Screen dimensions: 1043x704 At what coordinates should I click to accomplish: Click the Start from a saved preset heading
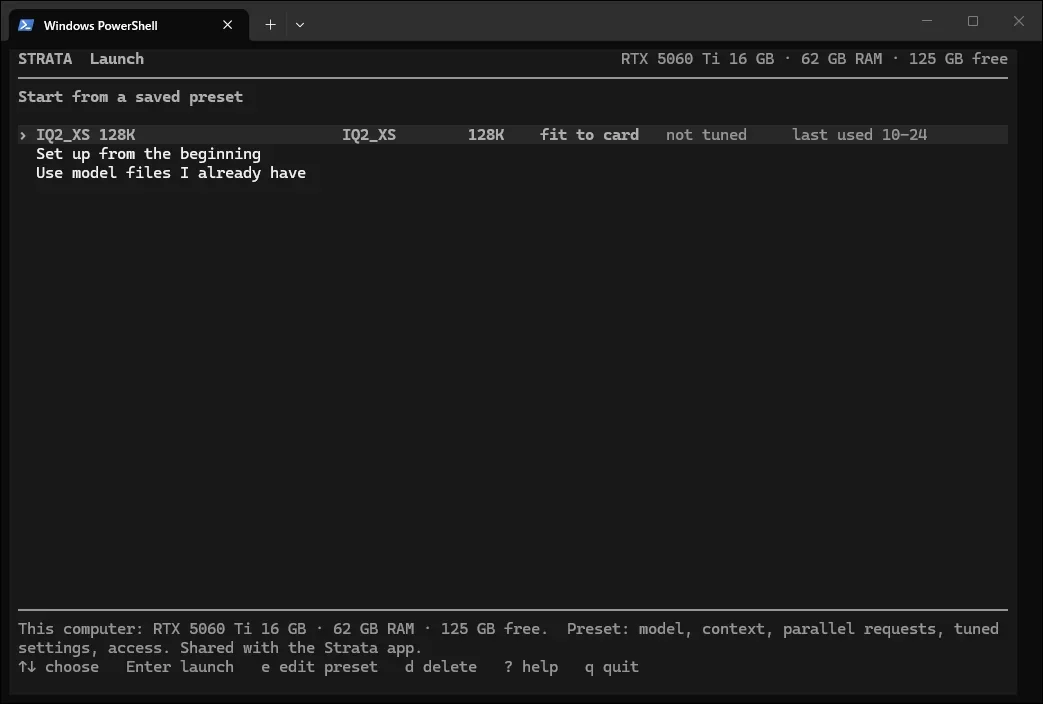(x=130, y=97)
